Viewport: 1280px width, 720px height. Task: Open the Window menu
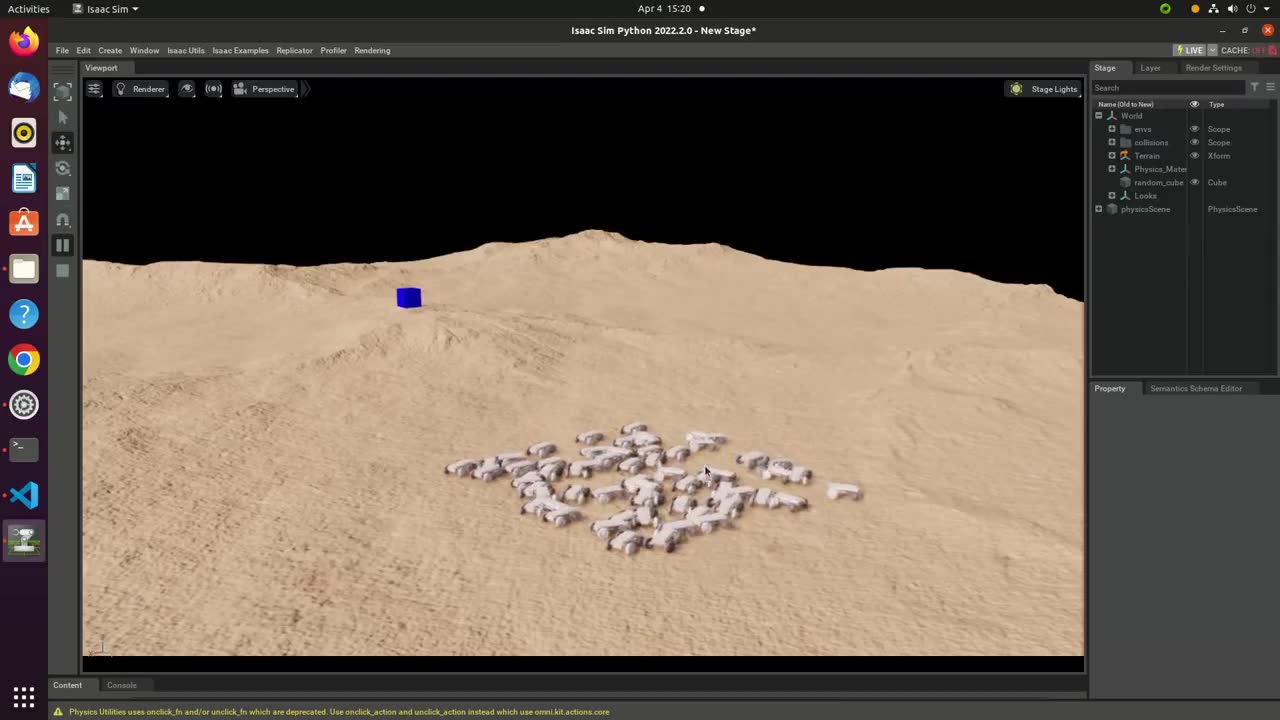(144, 50)
